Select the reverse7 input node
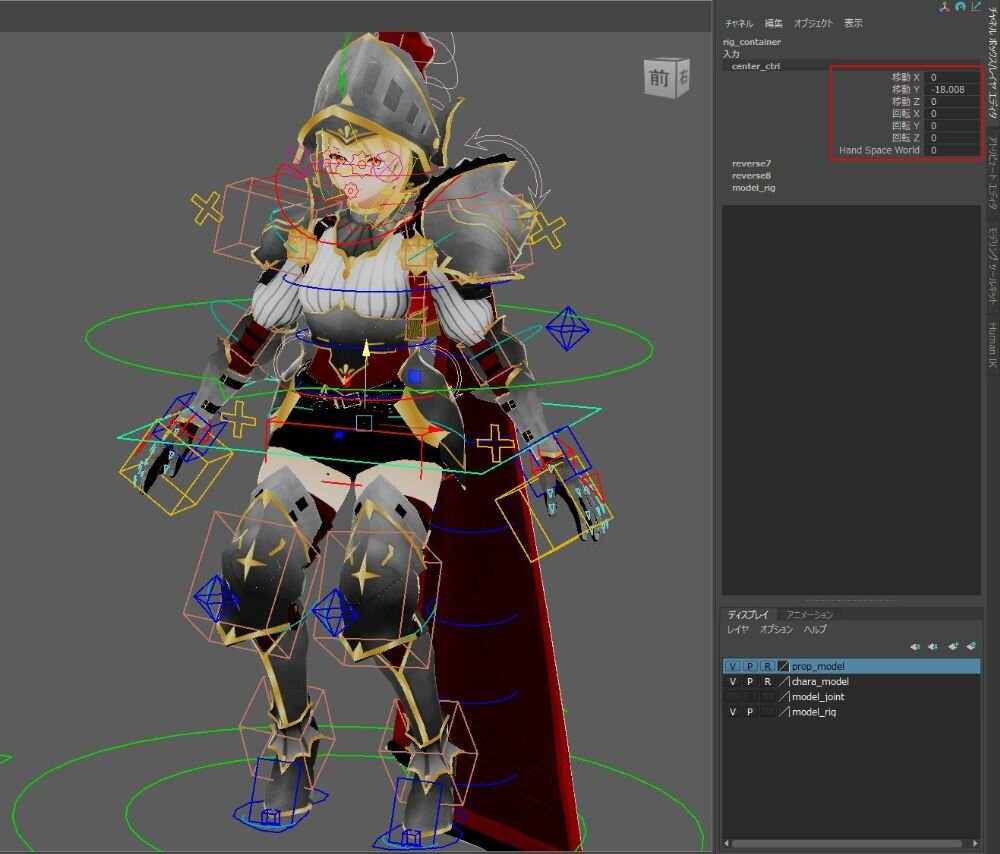Screen dimensions: 1000x854 751,163
